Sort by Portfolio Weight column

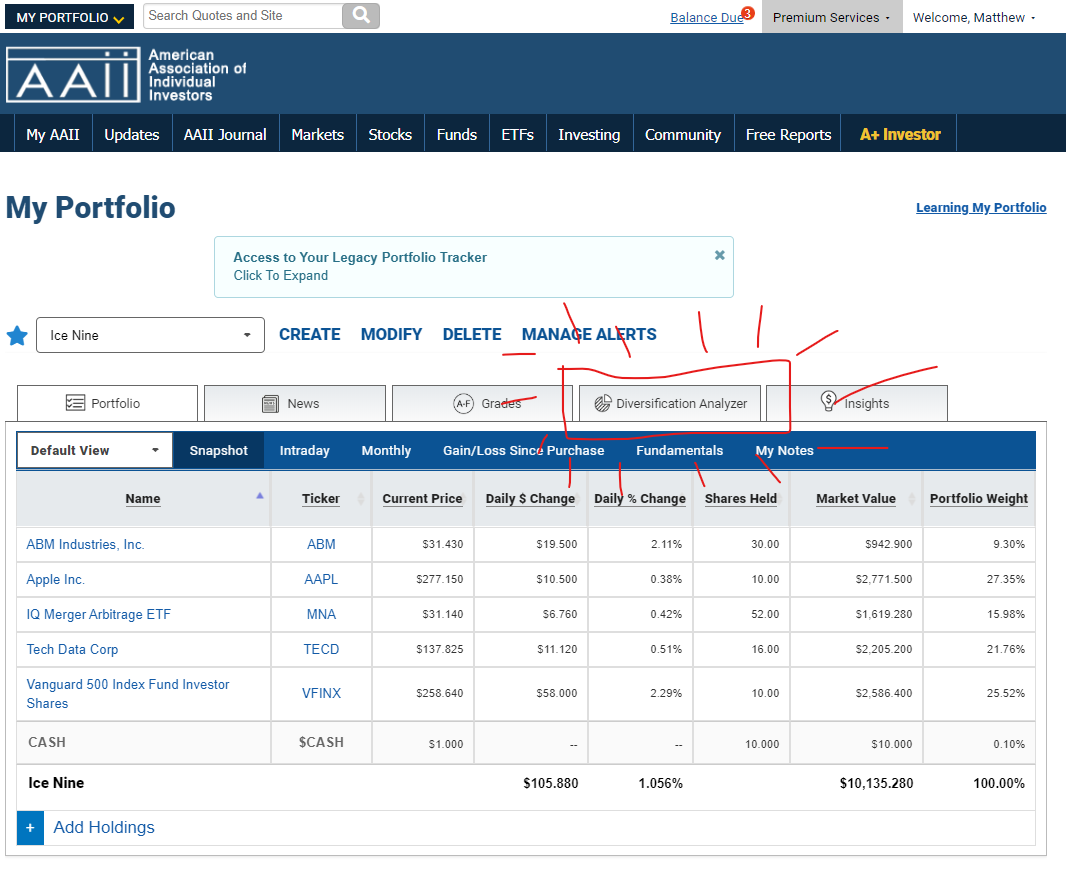point(979,498)
